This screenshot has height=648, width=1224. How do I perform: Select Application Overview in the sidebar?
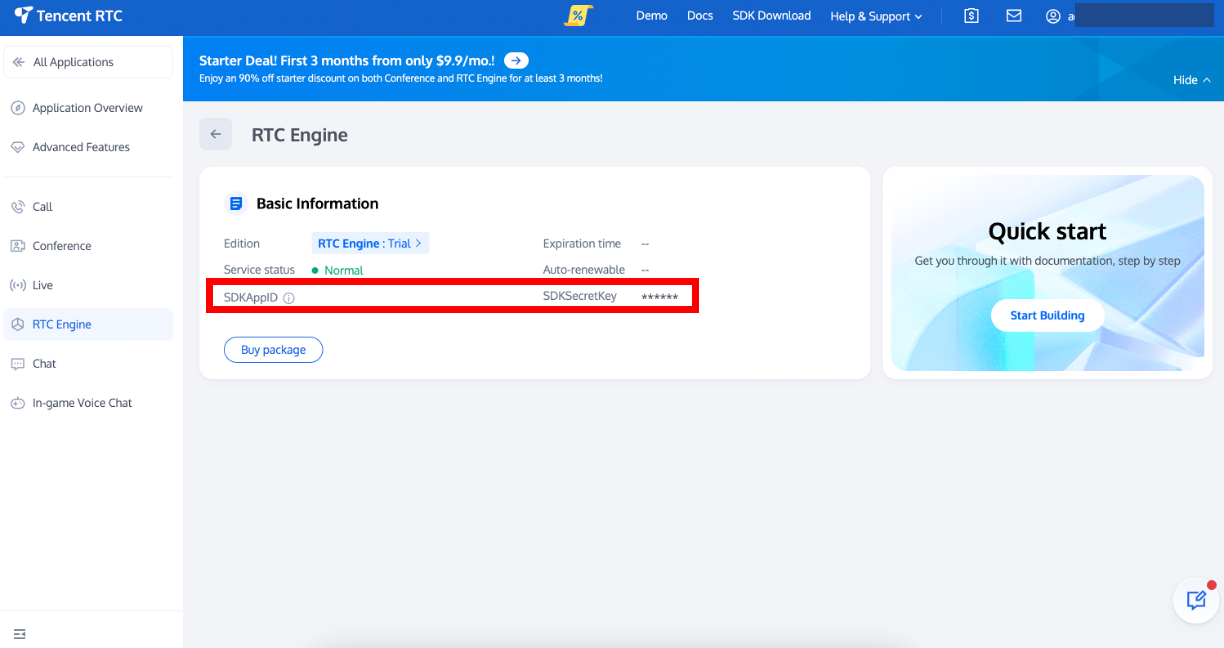88,108
